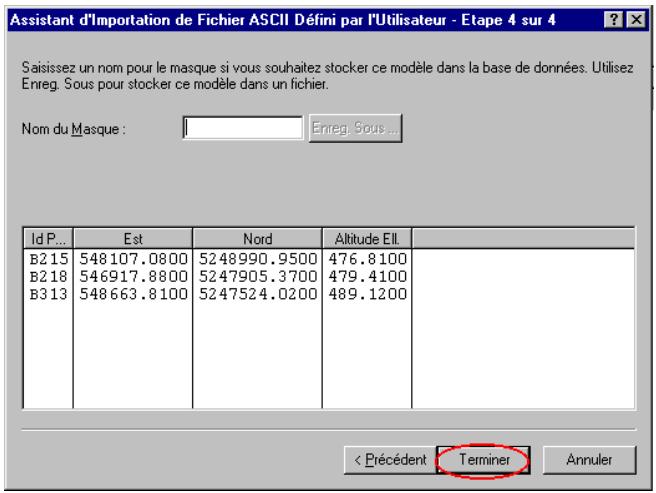Click Est value 548663.8100
The height and width of the screenshot is (493, 656).
click(x=133, y=294)
